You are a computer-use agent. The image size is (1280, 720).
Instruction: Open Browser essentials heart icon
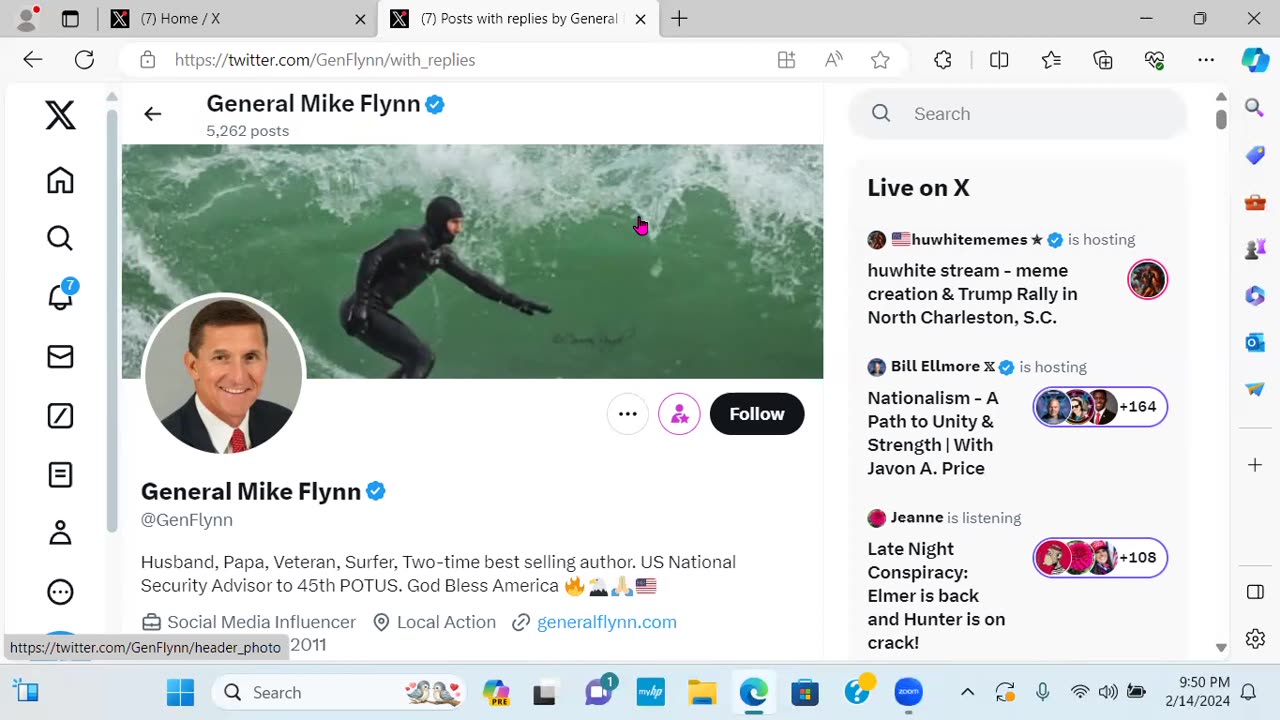[1155, 60]
